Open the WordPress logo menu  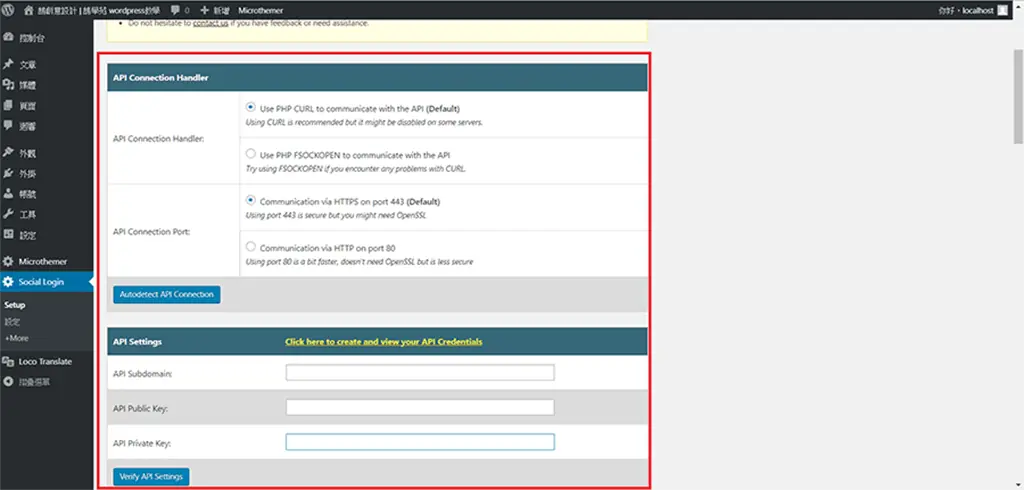(8, 10)
